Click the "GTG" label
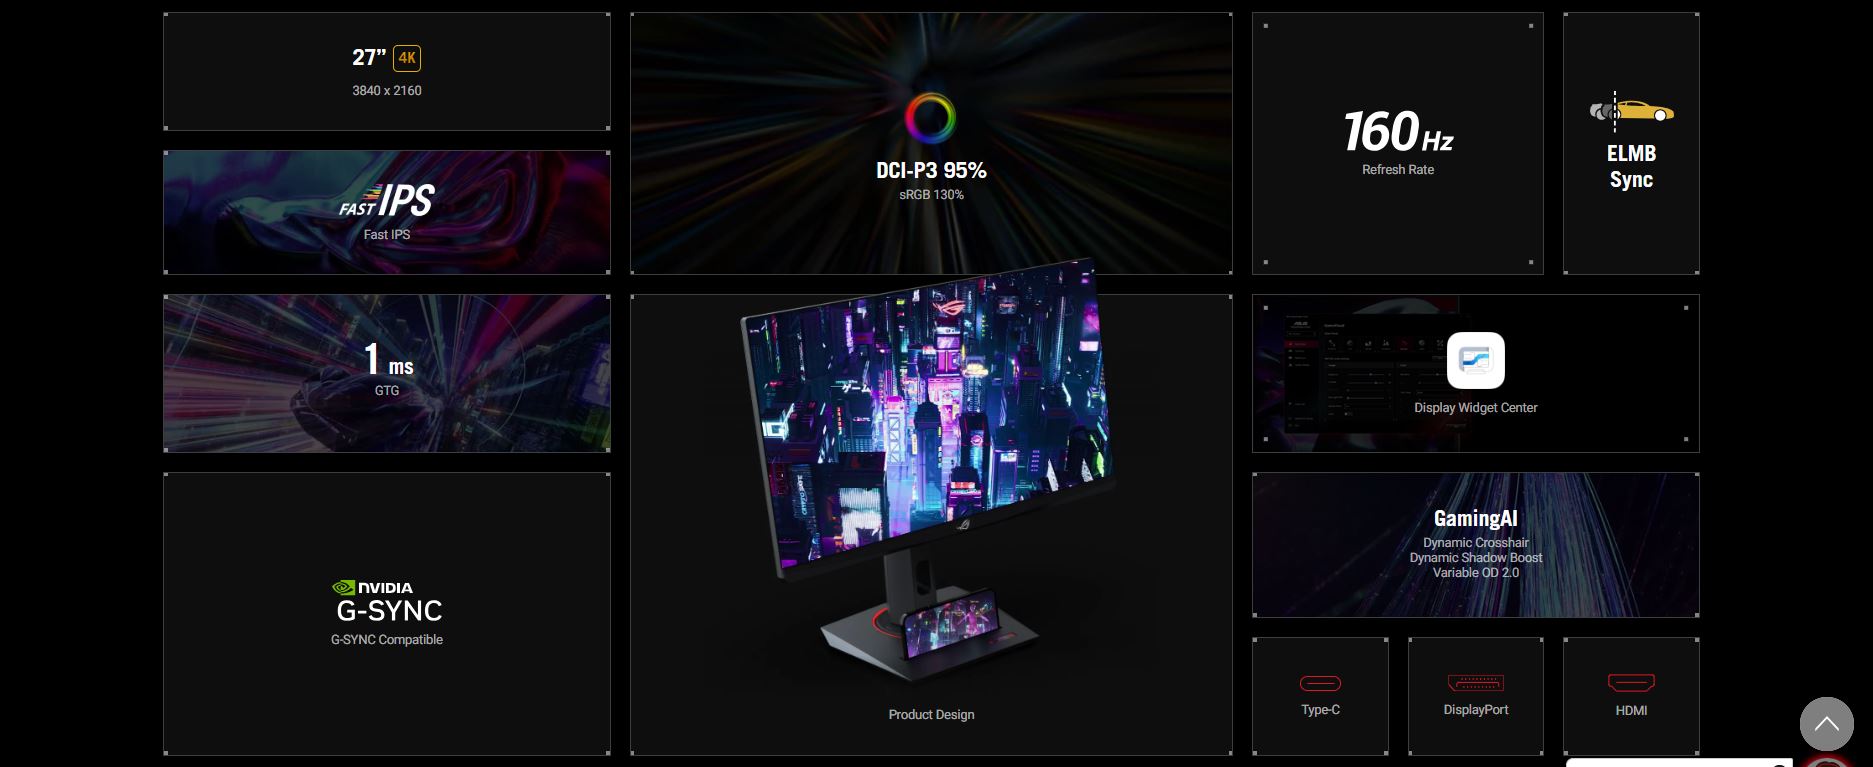Screen dimensions: 1873x767 [387, 391]
